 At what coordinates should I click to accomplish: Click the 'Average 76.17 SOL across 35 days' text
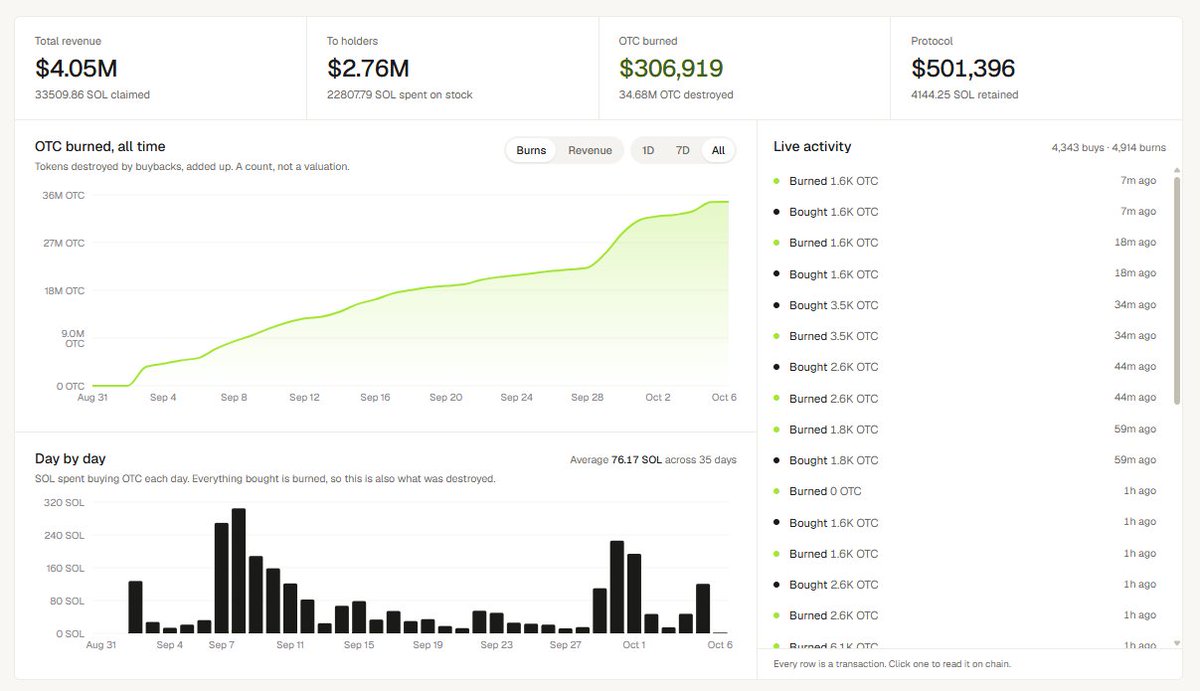652,460
